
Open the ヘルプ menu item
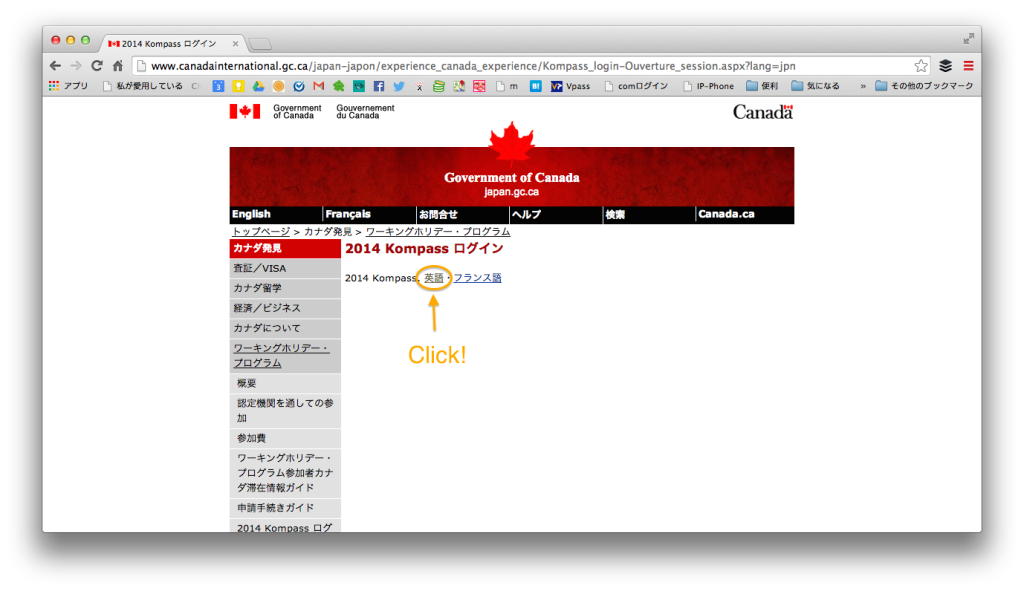[x=526, y=214]
